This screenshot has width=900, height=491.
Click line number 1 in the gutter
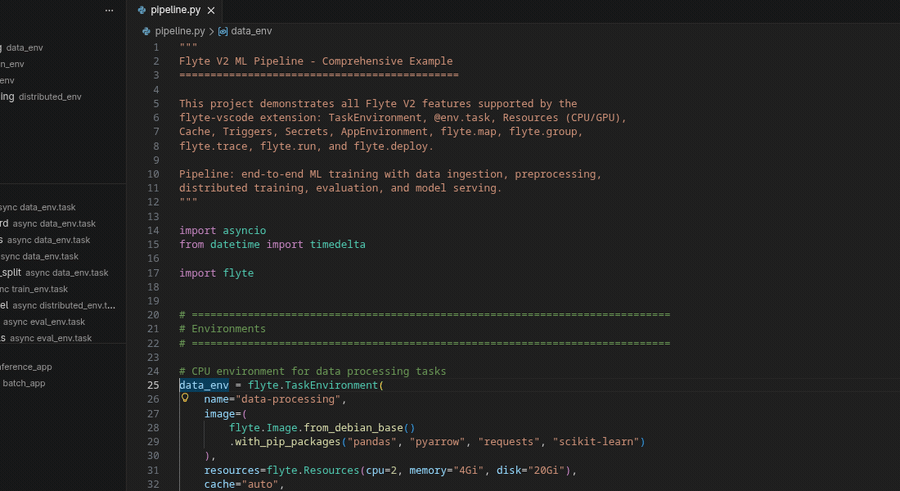click(x=156, y=47)
